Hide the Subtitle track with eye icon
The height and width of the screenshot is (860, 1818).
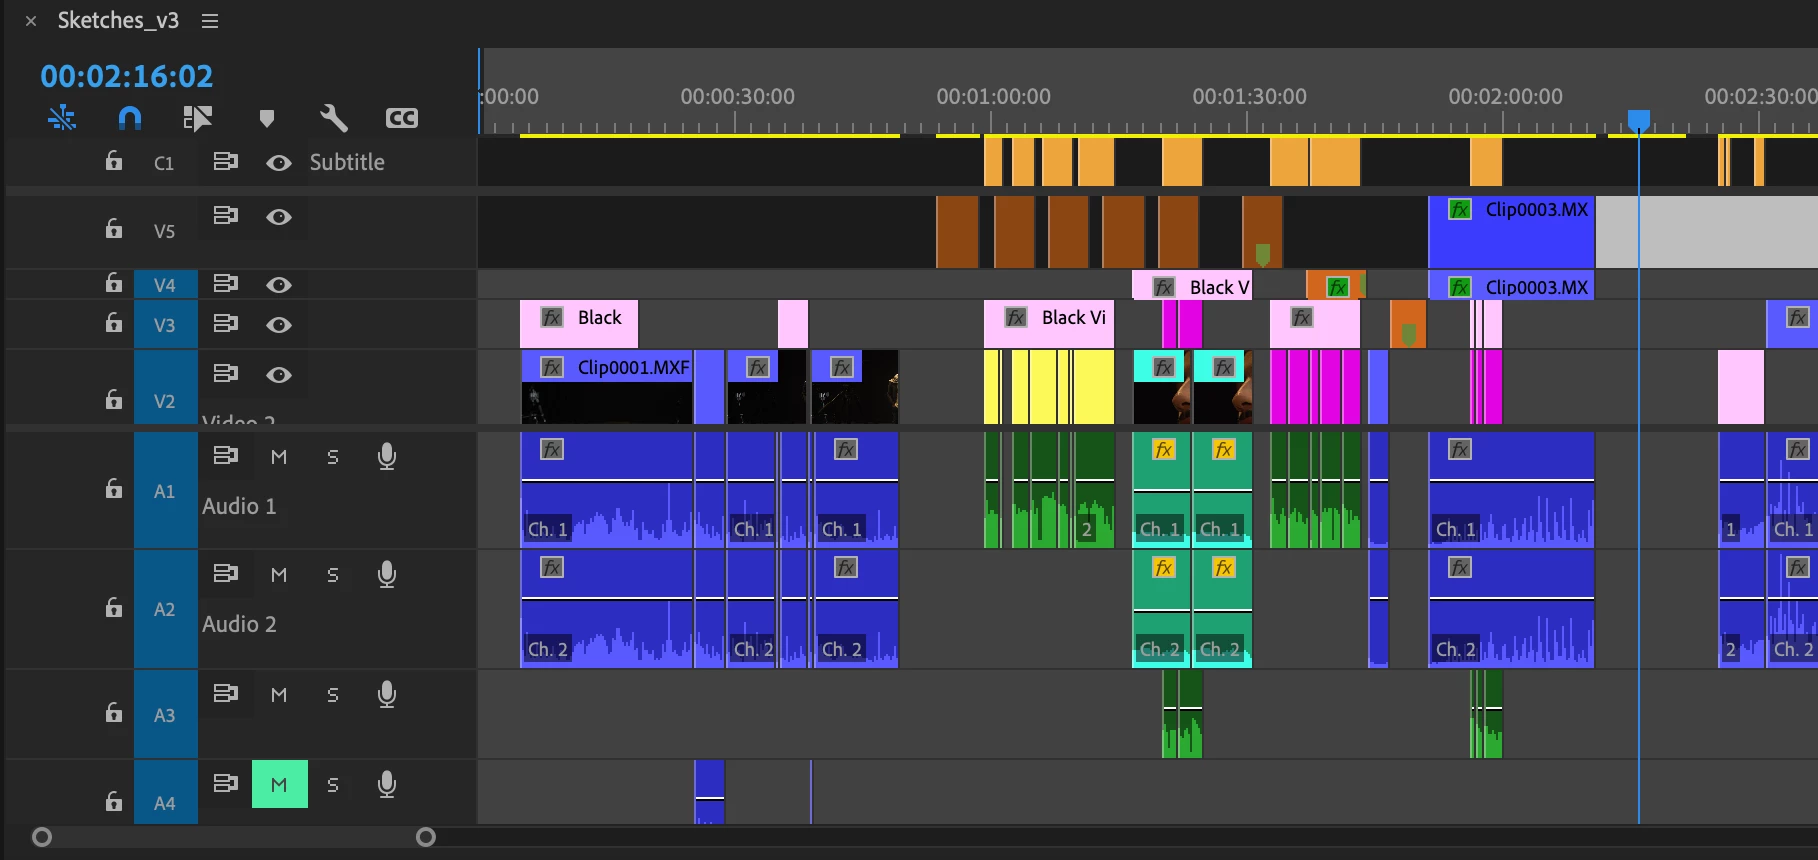click(x=279, y=162)
